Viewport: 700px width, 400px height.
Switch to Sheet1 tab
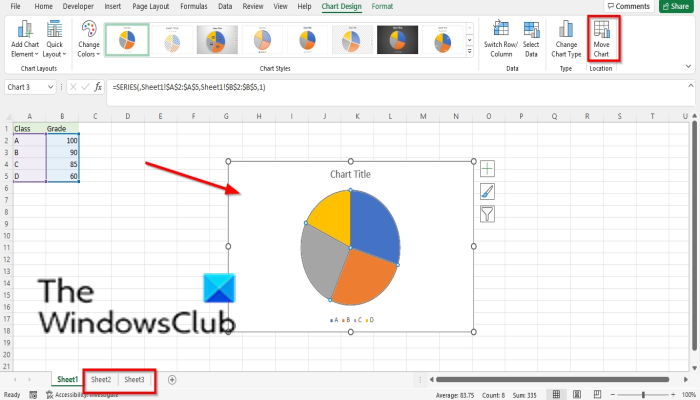point(67,379)
